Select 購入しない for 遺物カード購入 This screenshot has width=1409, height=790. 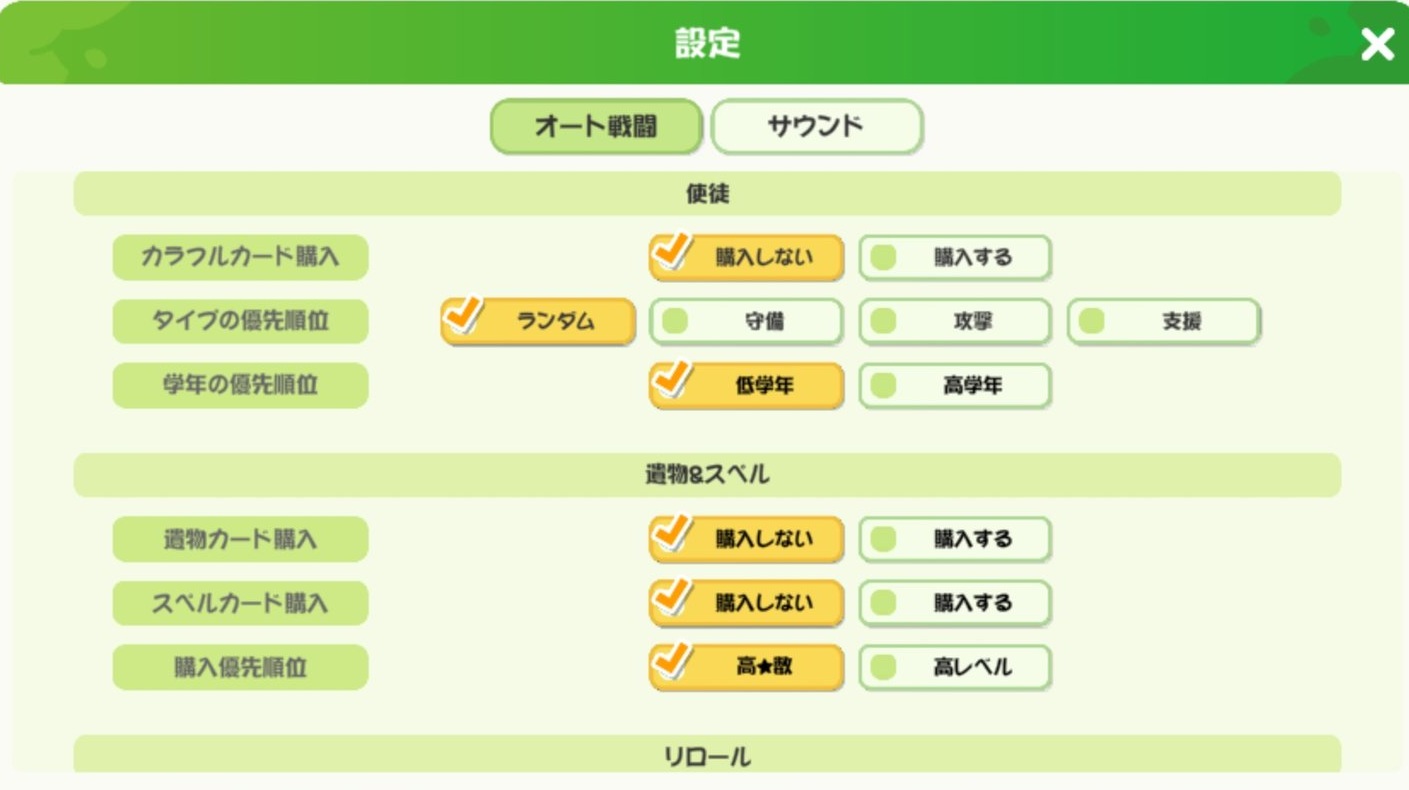746,540
